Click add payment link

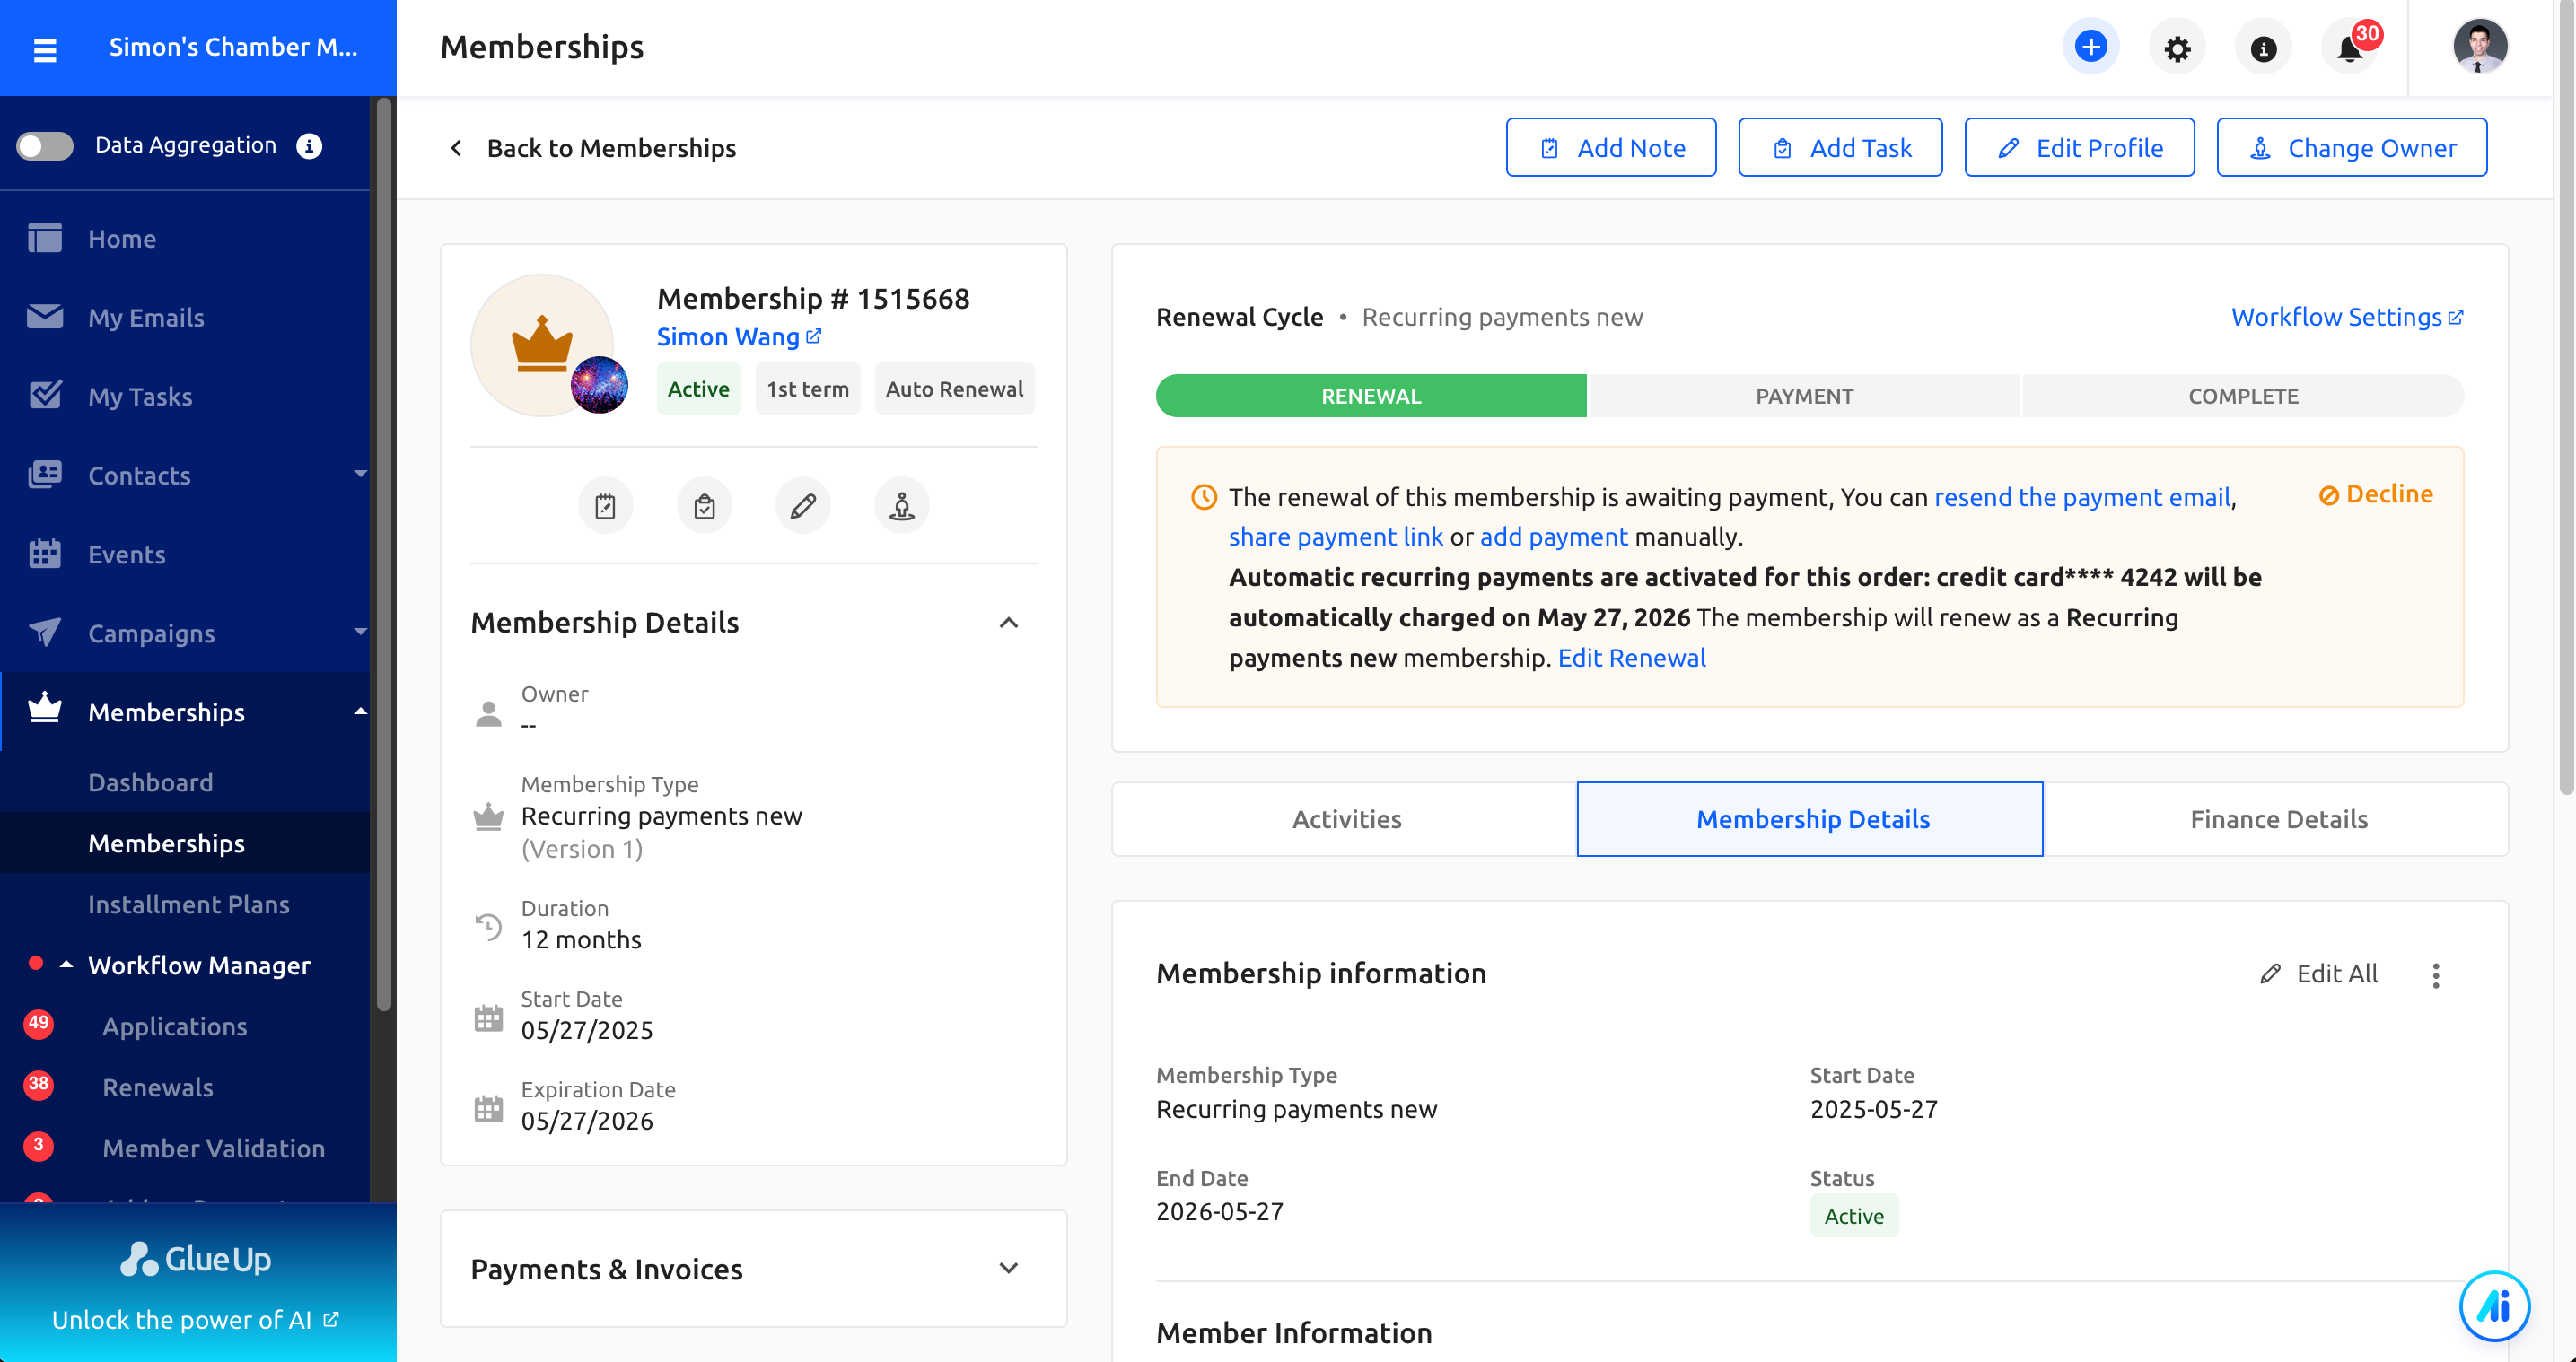1553,537
